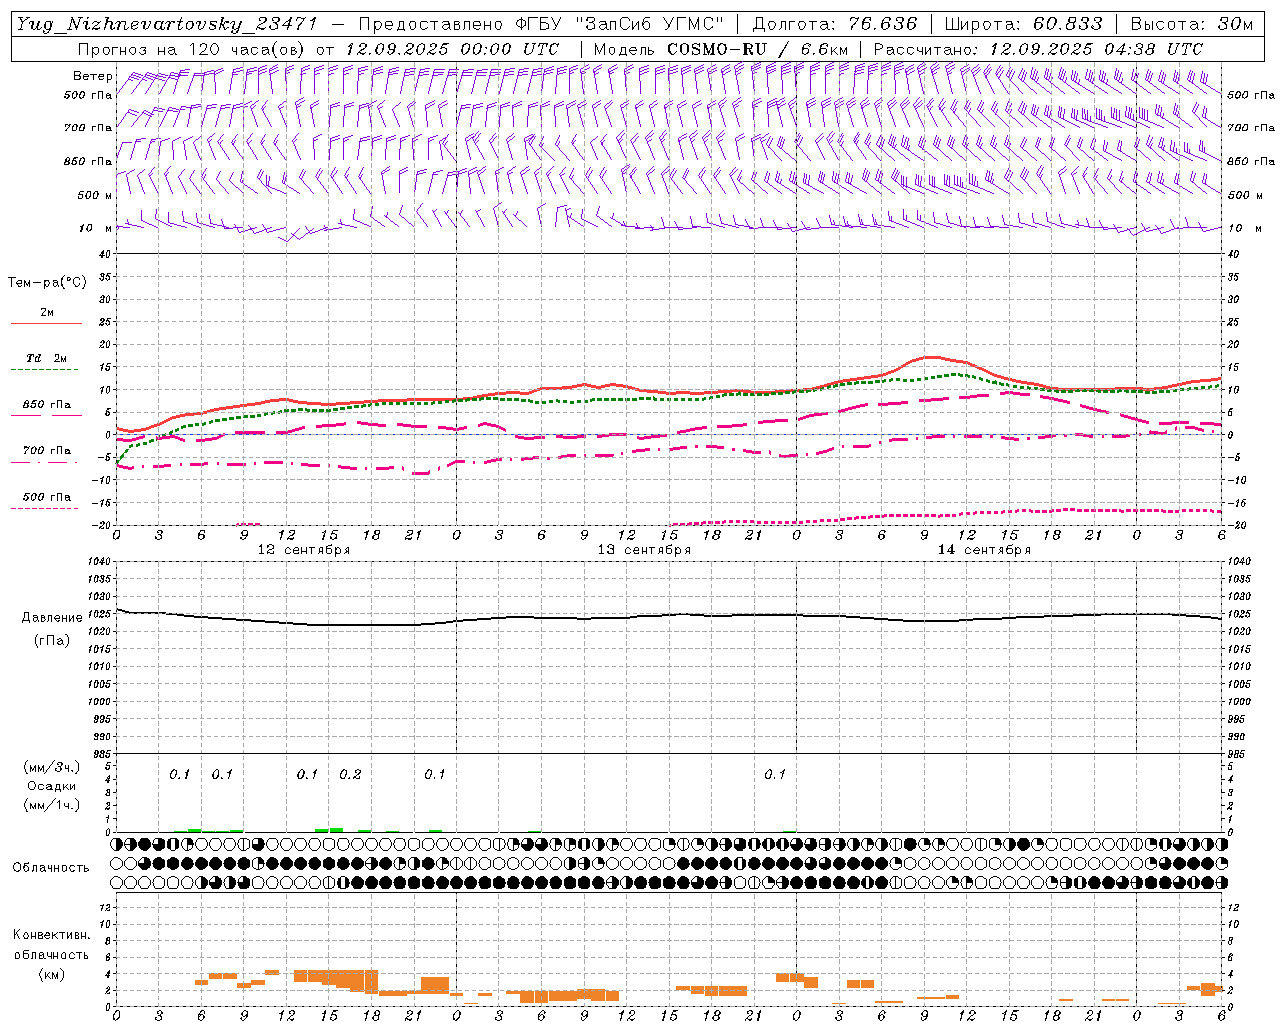Click the Давление panel label
Viewport: 1280px width, 1024px height.
click(x=52, y=618)
